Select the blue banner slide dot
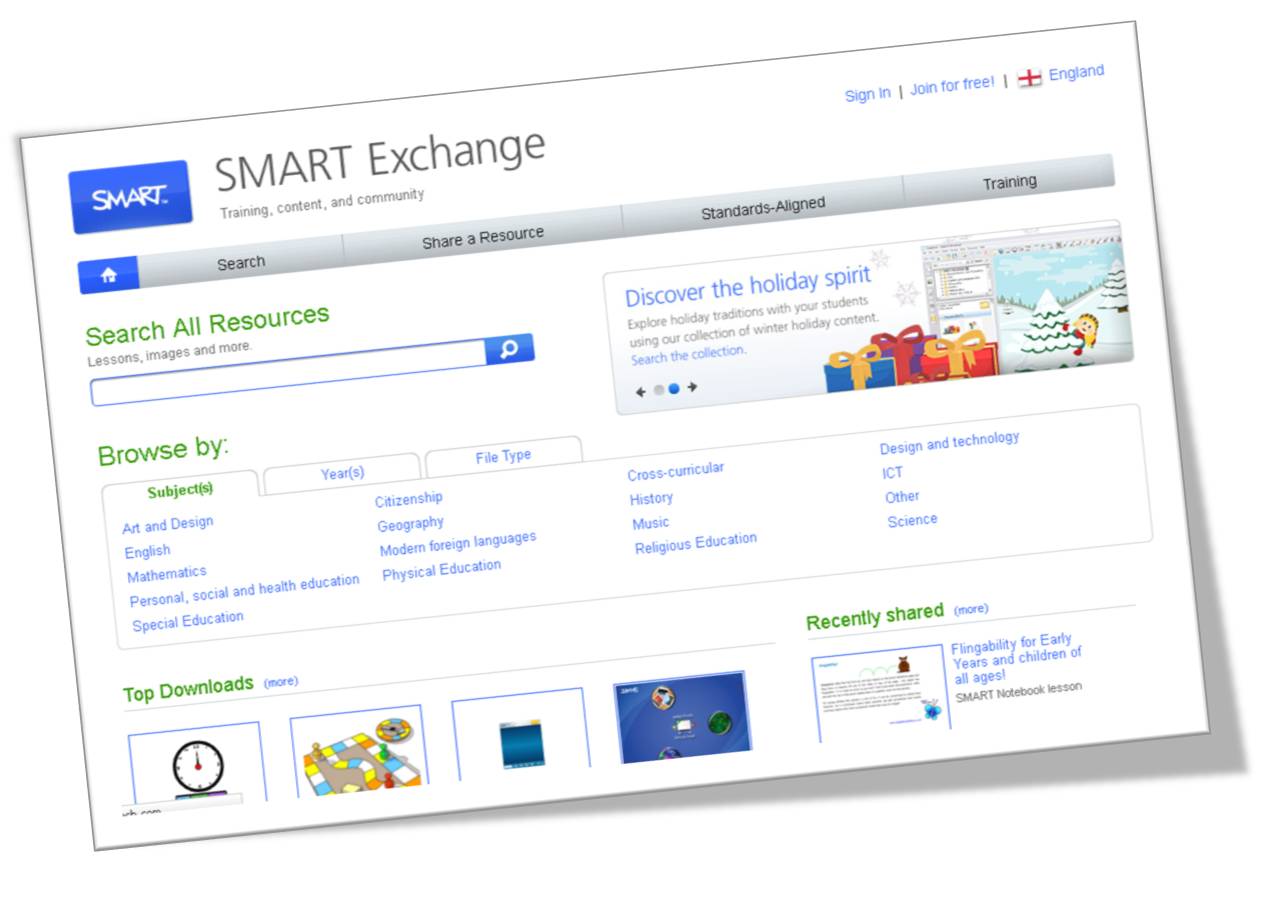Screen dimensions: 1262x908 coord(674,389)
